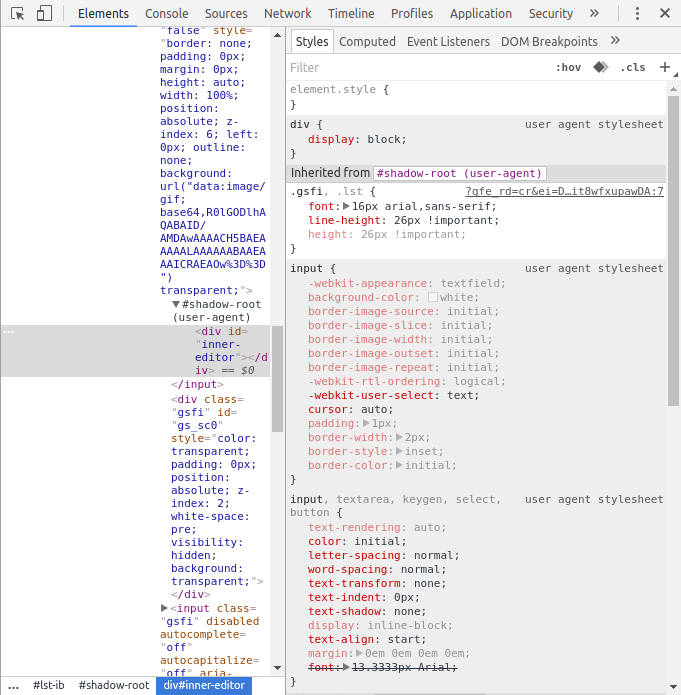Expand the padding shorthand property

click(366, 424)
